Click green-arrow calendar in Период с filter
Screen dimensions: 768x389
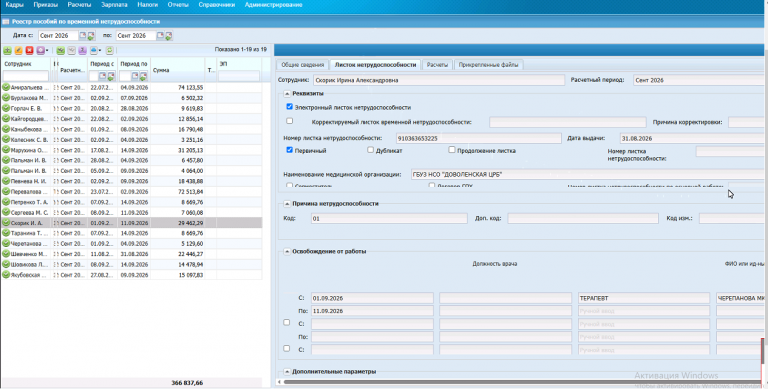click(x=111, y=76)
